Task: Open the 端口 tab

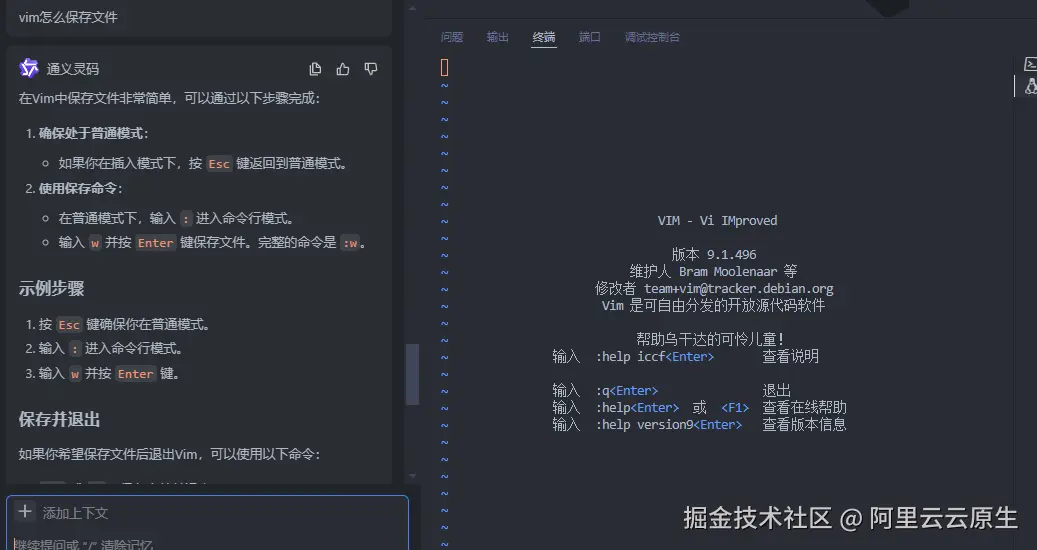Action: (x=589, y=37)
